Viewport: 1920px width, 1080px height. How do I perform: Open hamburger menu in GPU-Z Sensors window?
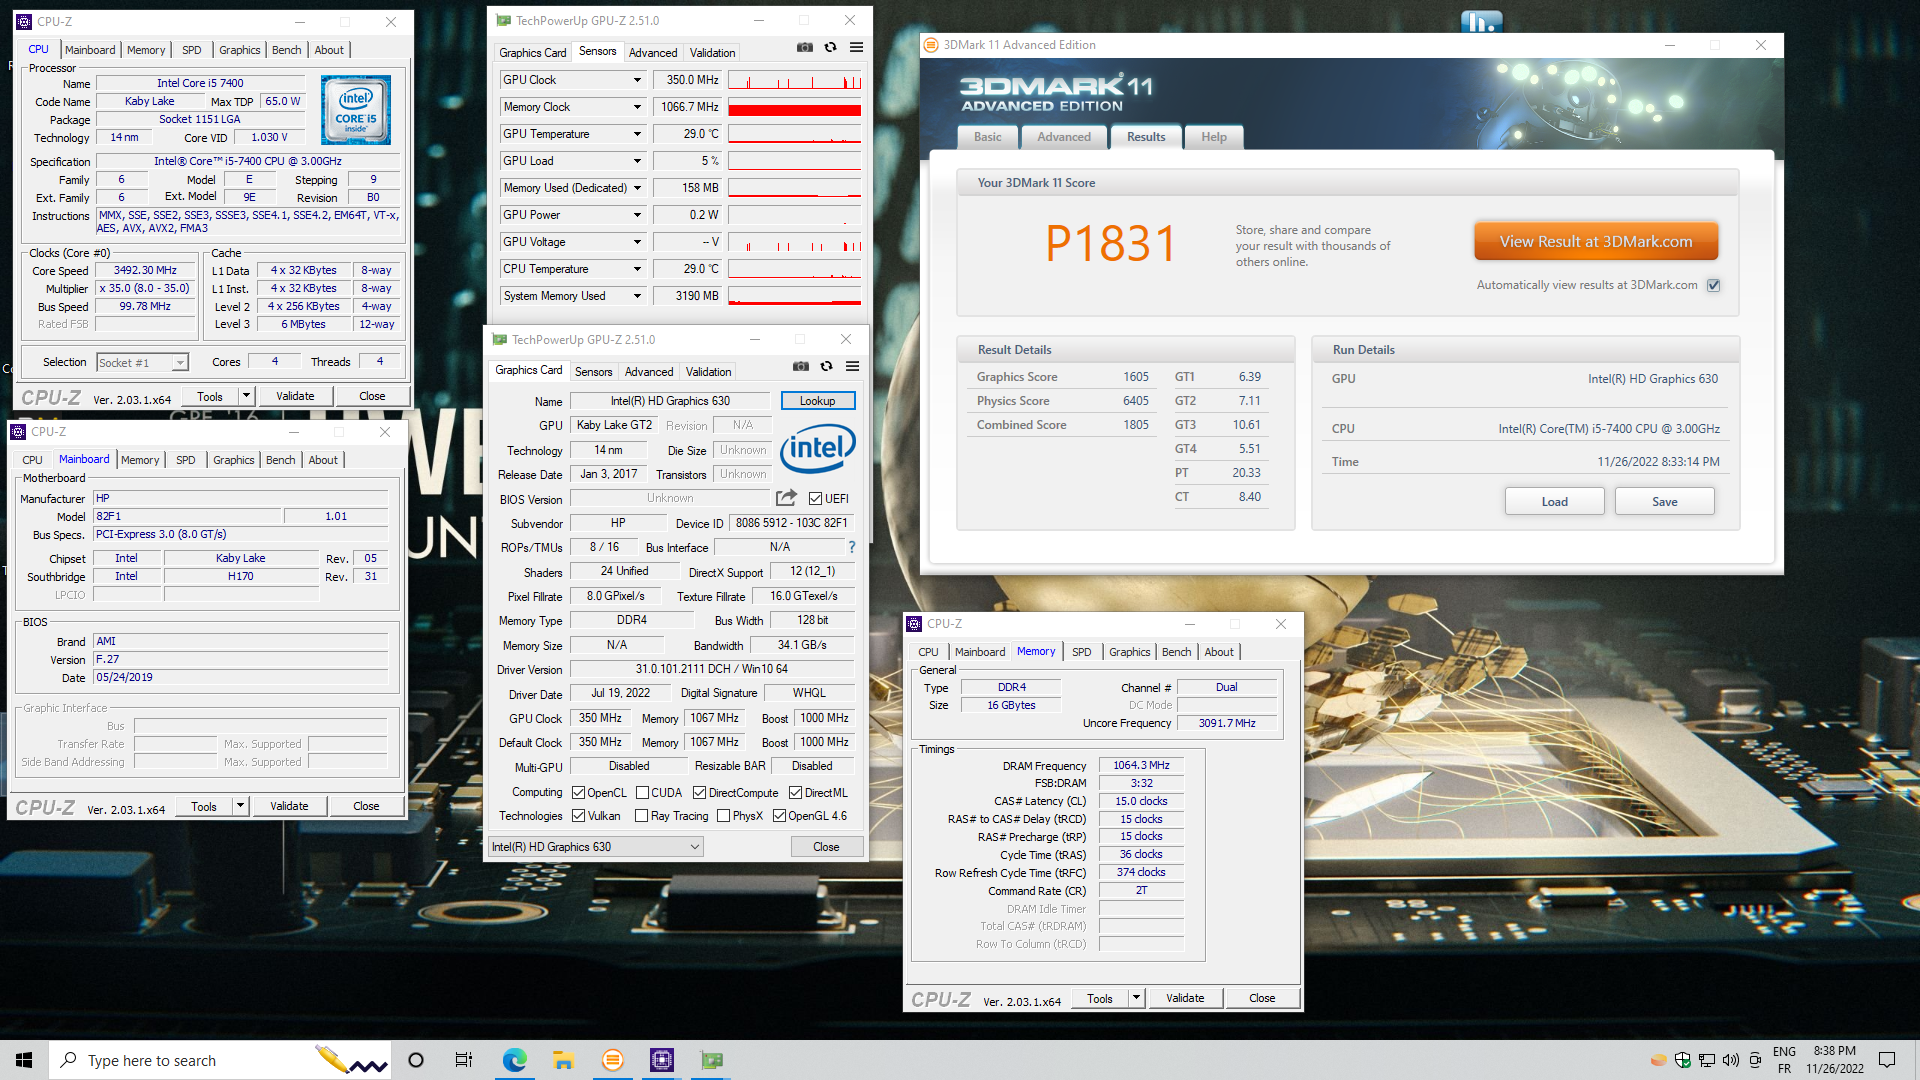coord(856,47)
